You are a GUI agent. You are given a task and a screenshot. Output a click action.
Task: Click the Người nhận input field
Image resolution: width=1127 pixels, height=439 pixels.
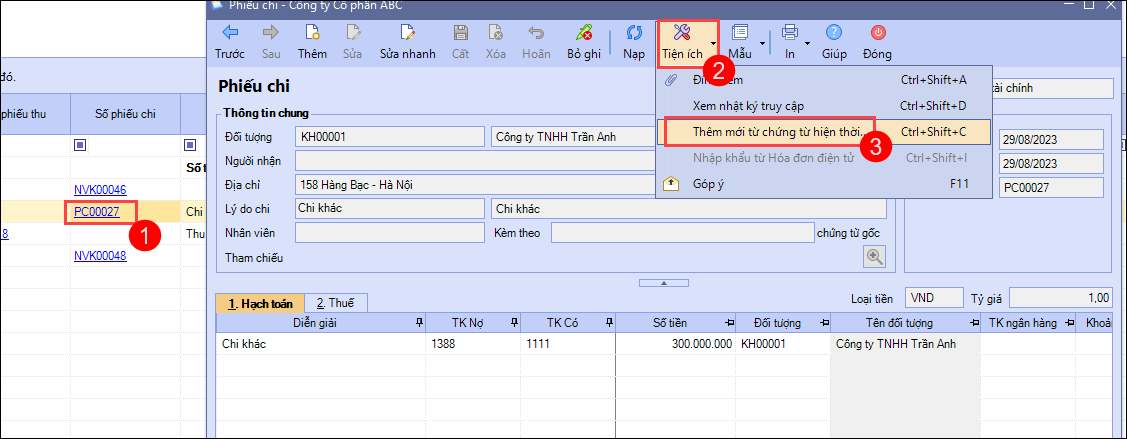pyautogui.click(x=480, y=160)
